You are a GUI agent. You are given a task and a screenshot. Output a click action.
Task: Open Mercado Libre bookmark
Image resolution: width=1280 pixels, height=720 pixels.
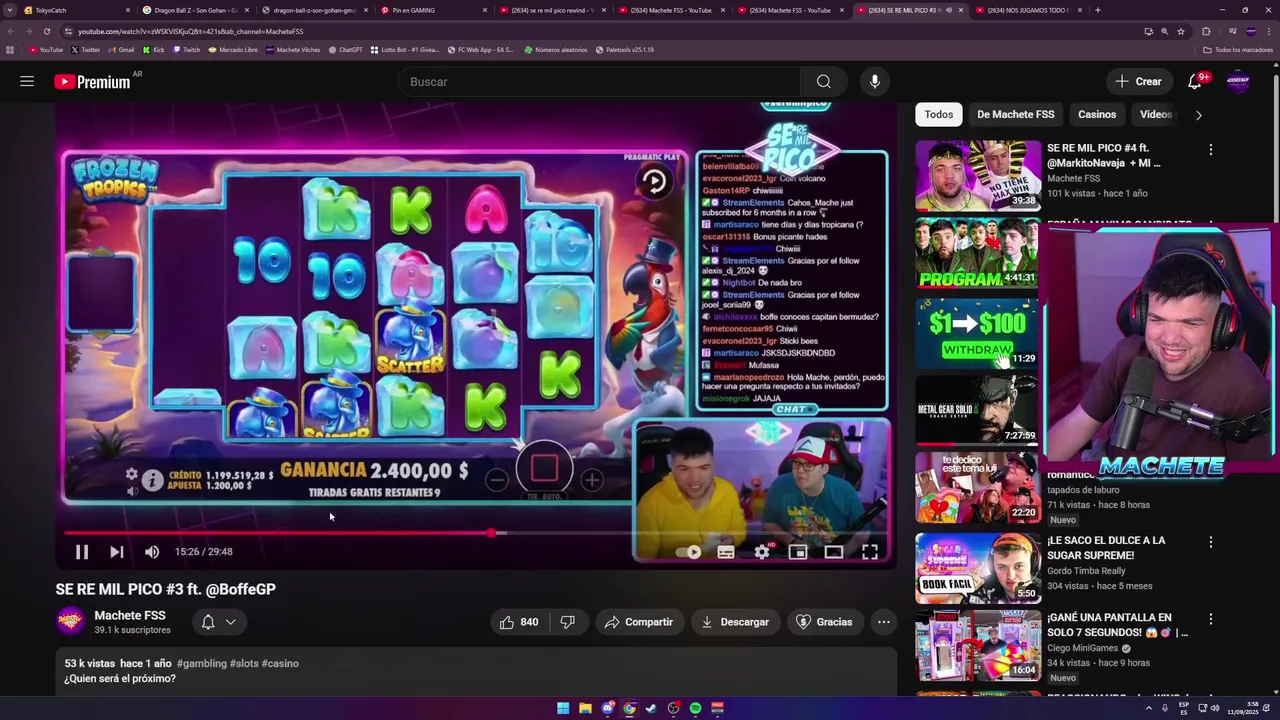(x=233, y=50)
